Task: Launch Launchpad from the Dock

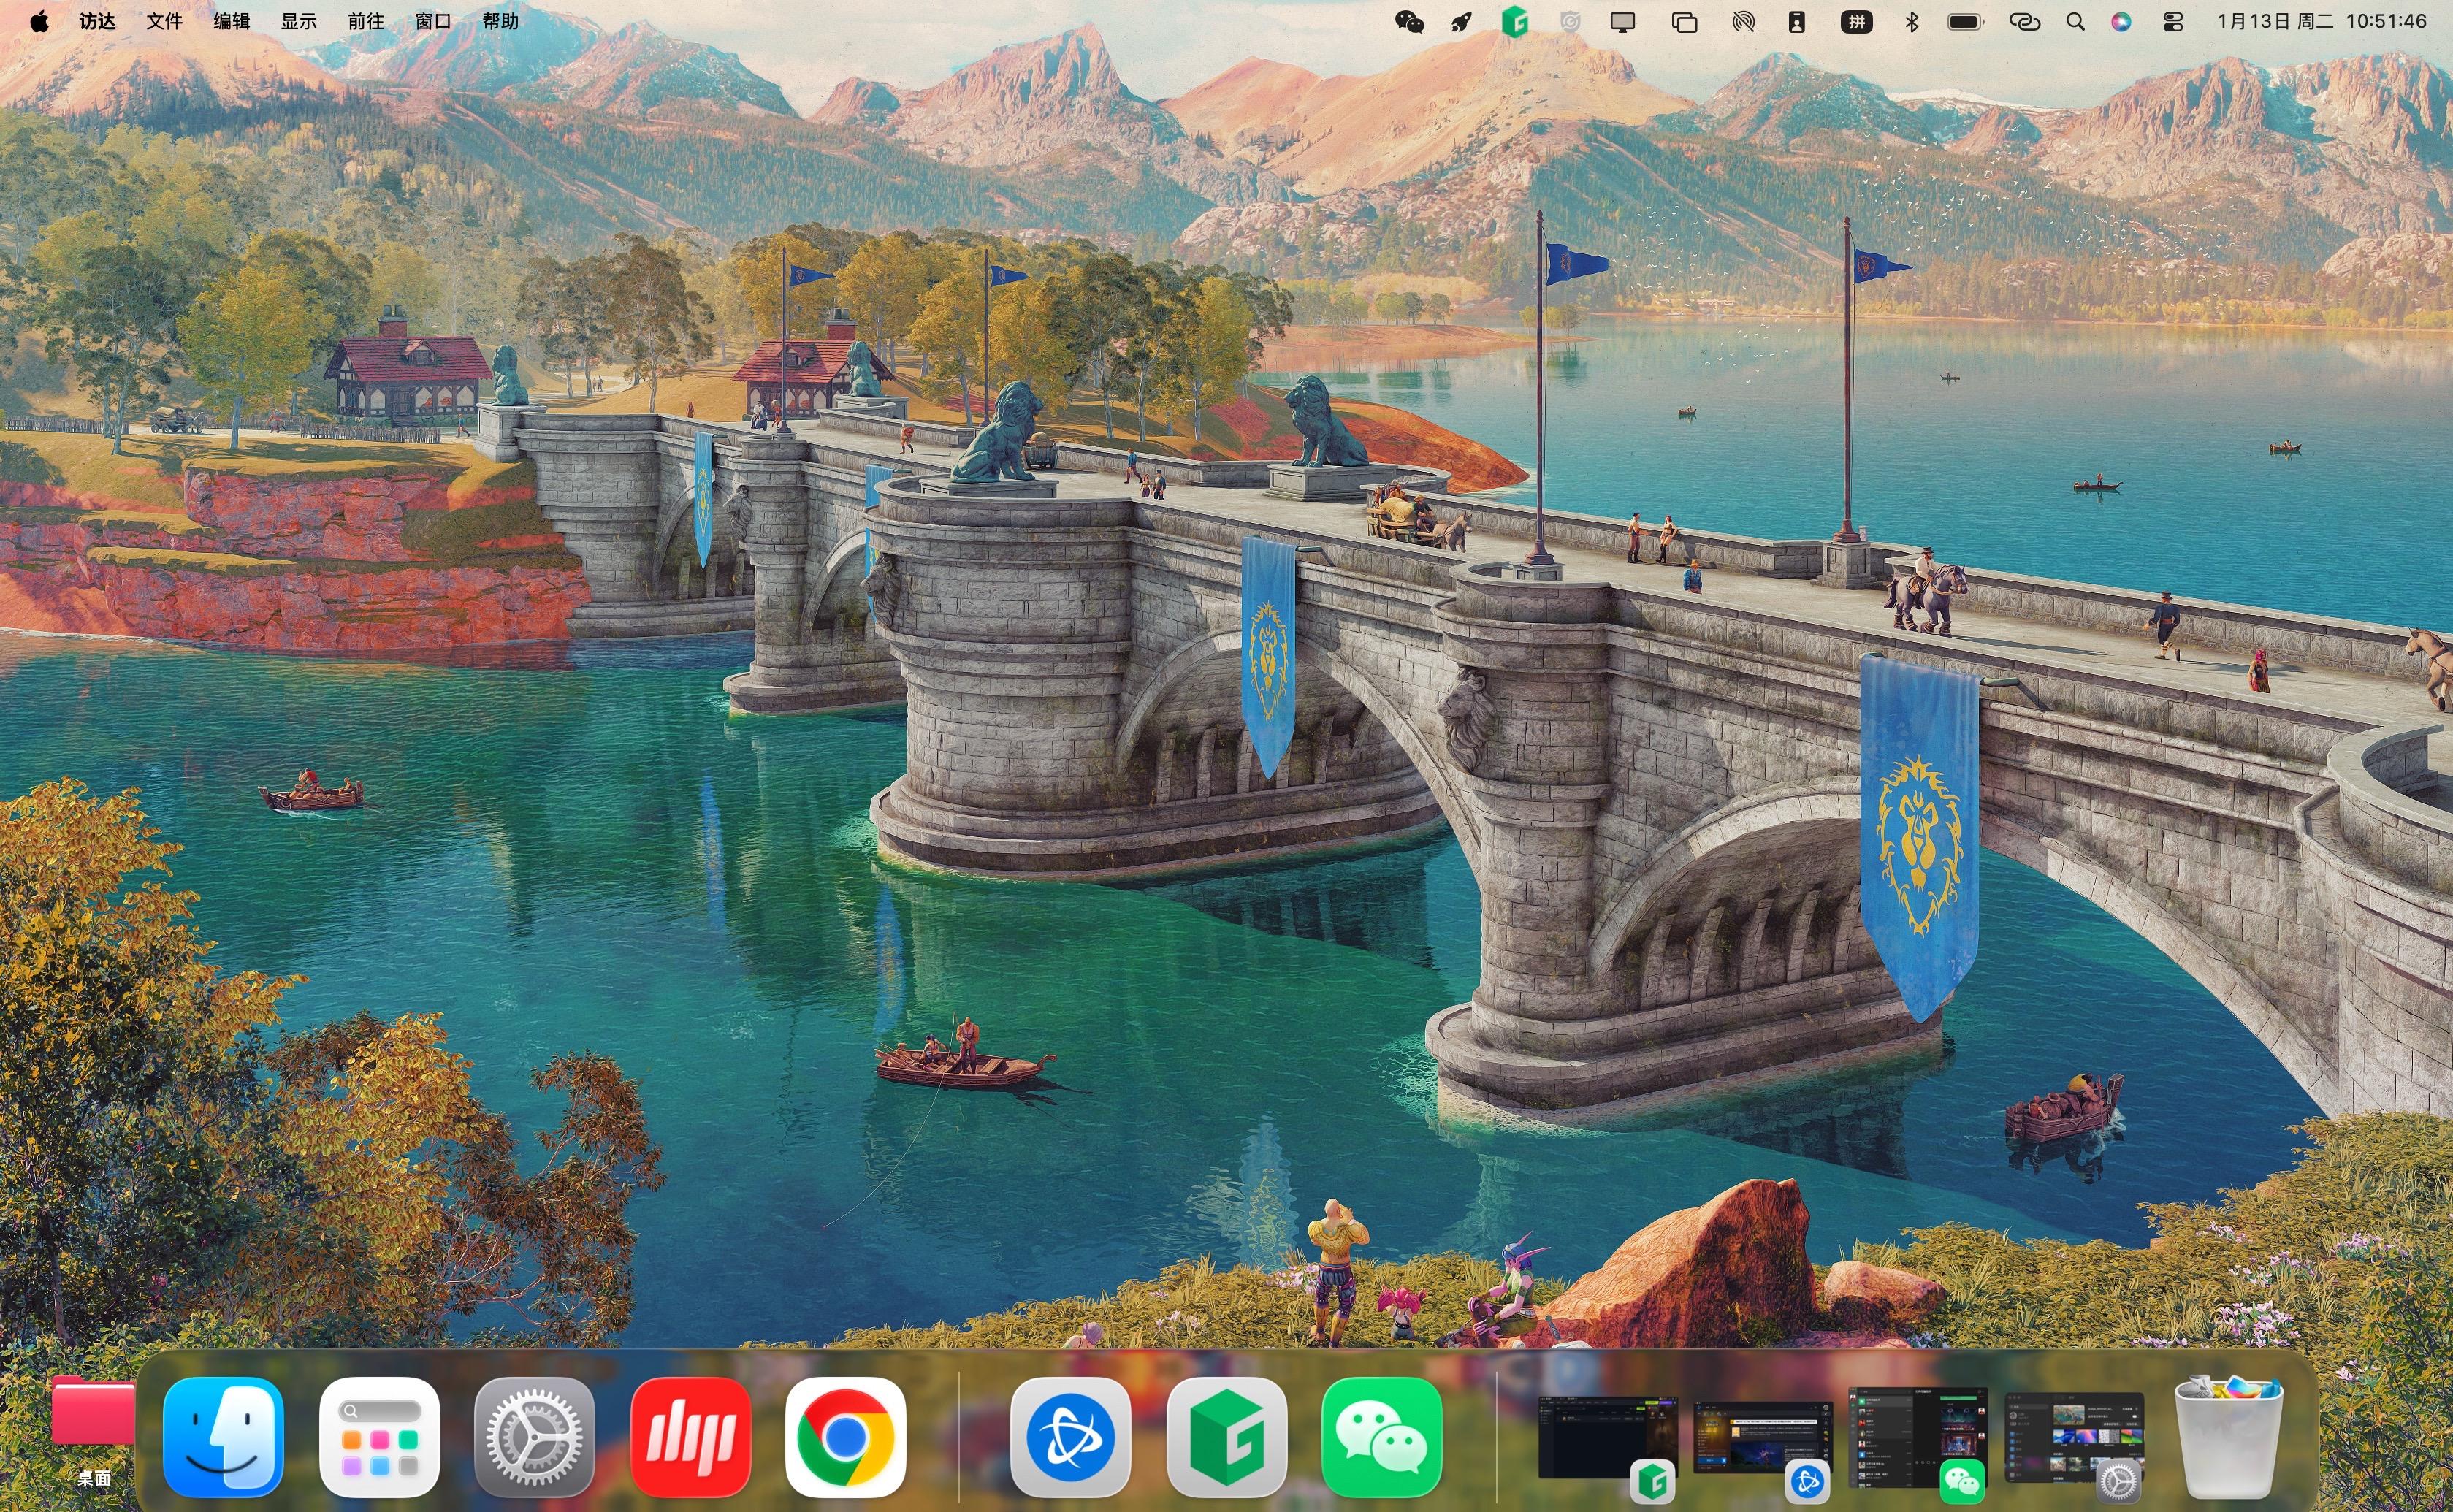Action: click(x=379, y=1436)
